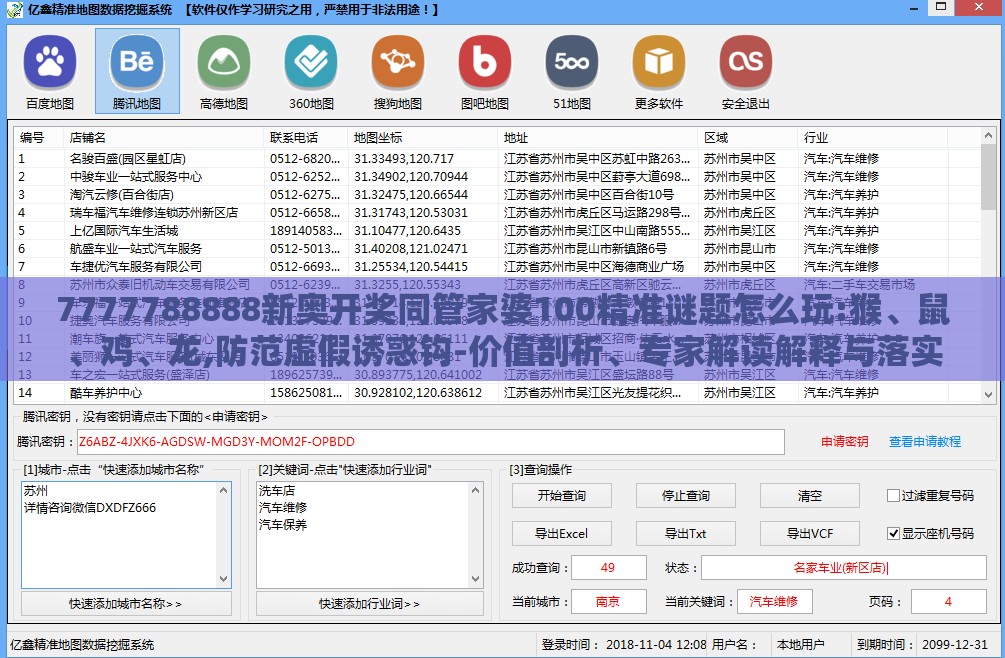Click the app logo in title bar
Viewport: 1005px width, 658px height.
(x=14, y=10)
